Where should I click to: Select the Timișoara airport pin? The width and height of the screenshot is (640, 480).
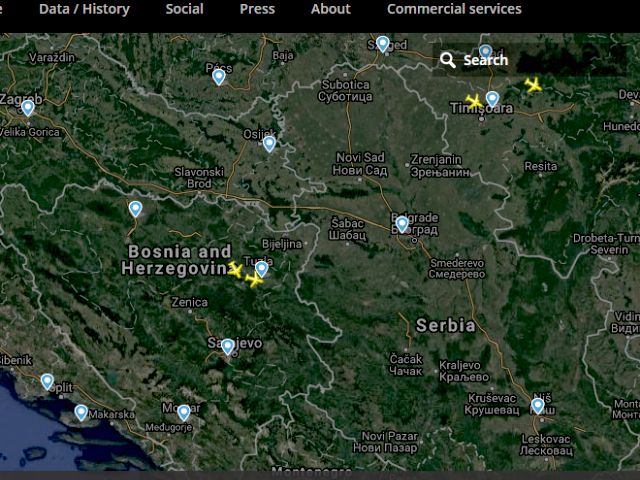coord(492,100)
